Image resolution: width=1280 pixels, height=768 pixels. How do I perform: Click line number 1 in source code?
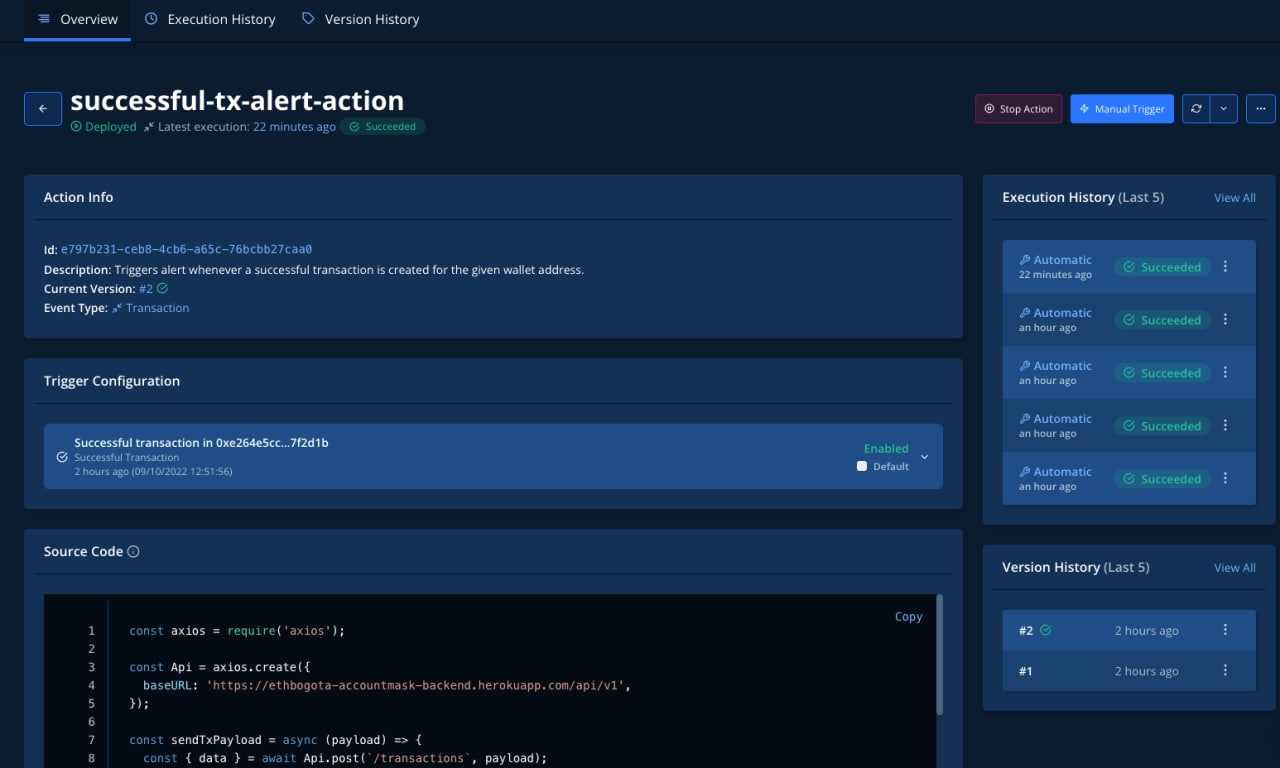pos(91,631)
